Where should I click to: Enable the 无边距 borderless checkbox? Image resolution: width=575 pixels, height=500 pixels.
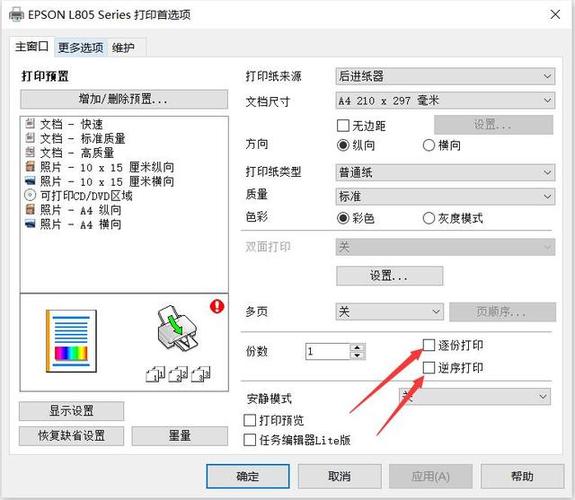(x=343, y=125)
